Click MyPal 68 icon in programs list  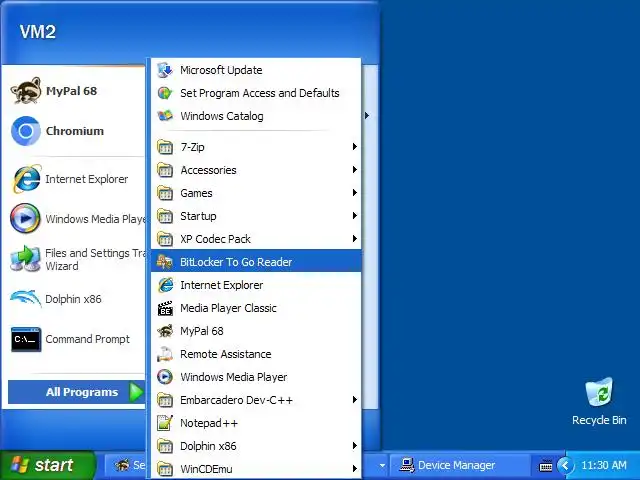pyautogui.click(x=165, y=331)
